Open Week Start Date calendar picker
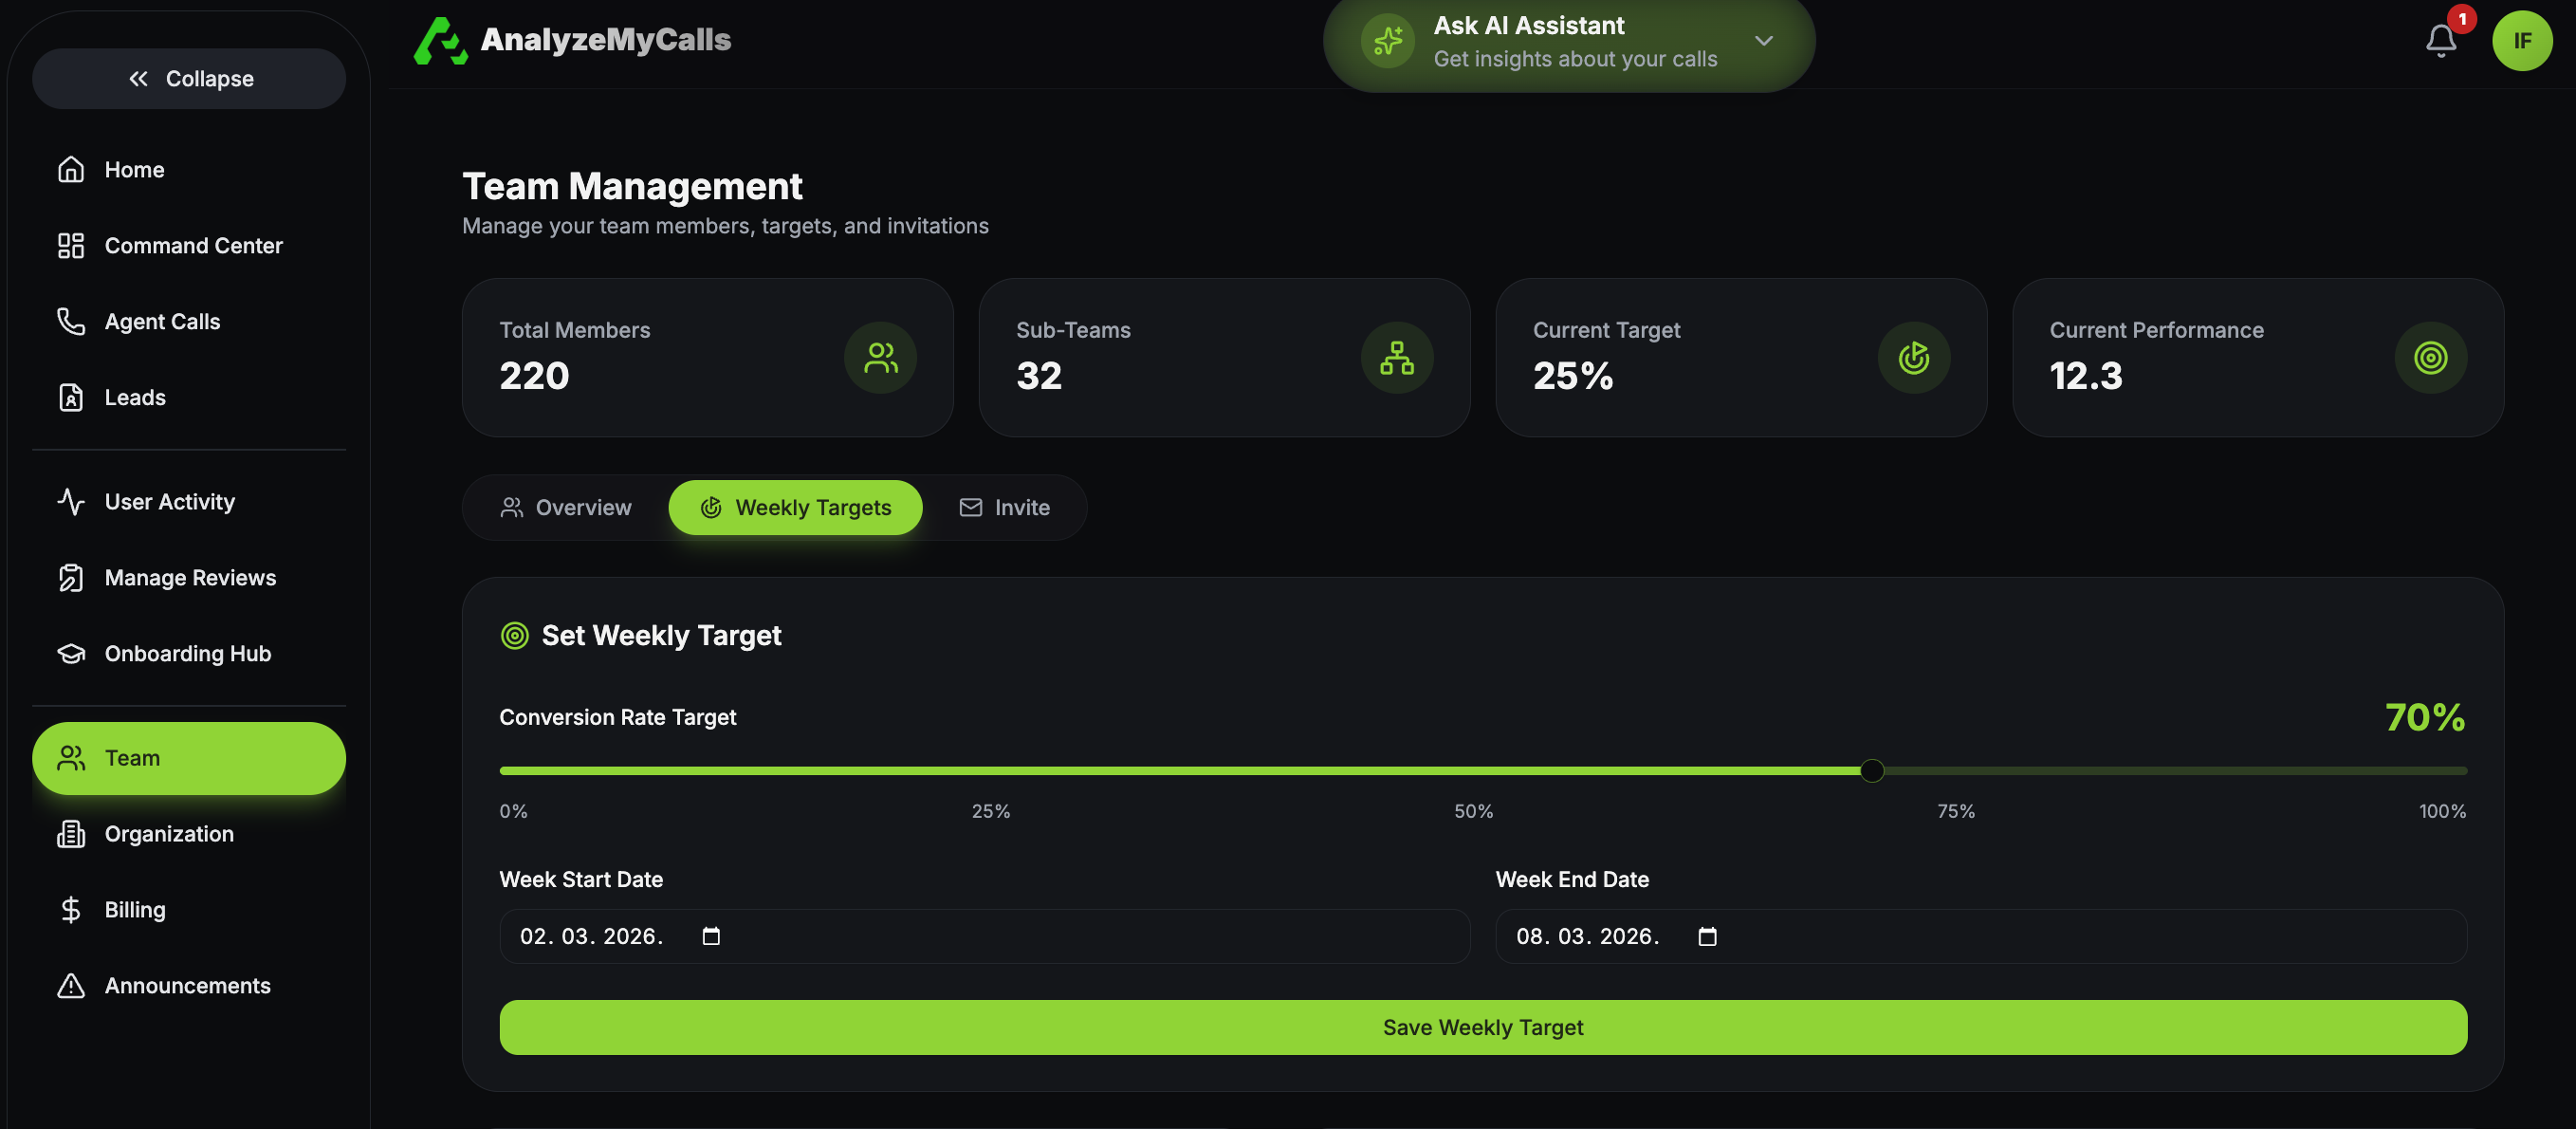The width and height of the screenshot is (2576, 1129). pyautogui.click(x=711, y=936)
